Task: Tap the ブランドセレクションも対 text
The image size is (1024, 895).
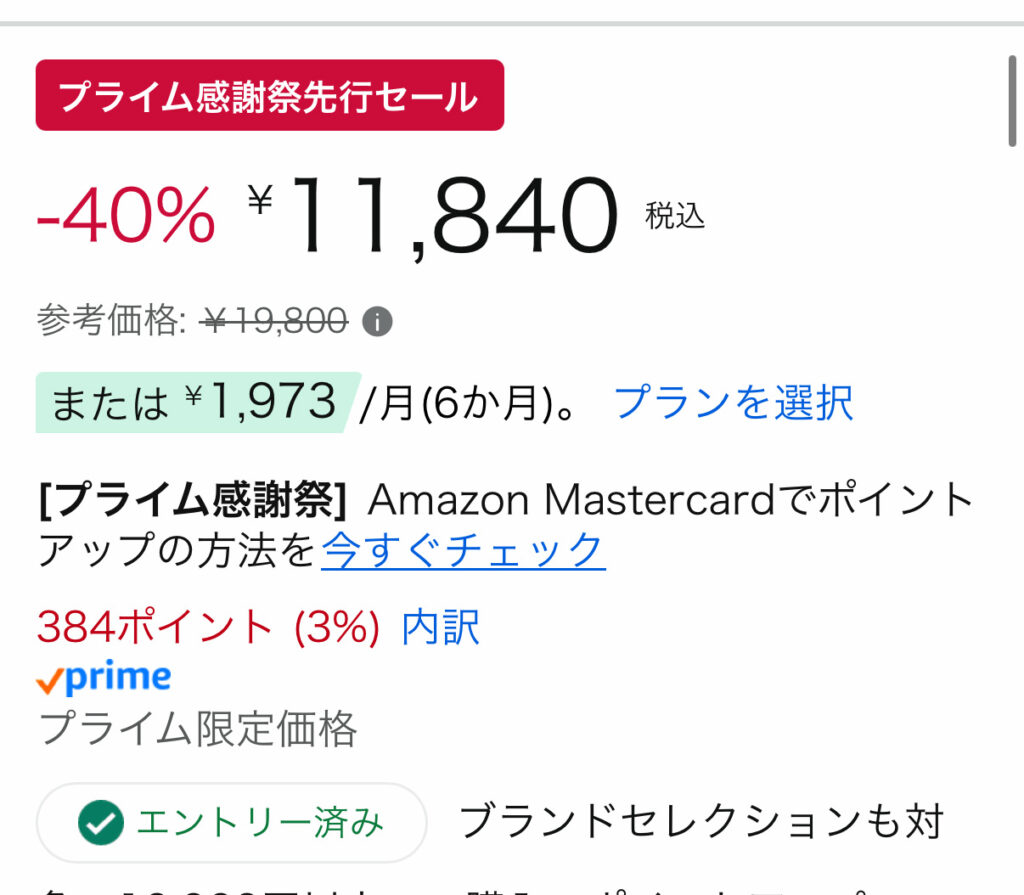Action: tap(701, 822)
